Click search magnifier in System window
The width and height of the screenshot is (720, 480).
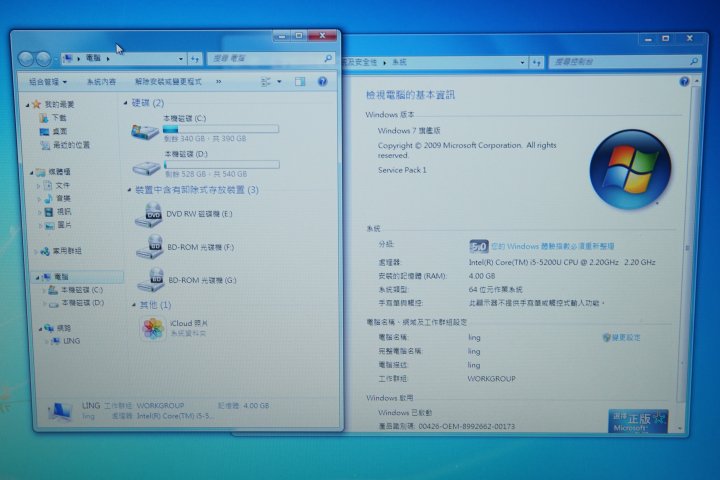pos(694,61)
